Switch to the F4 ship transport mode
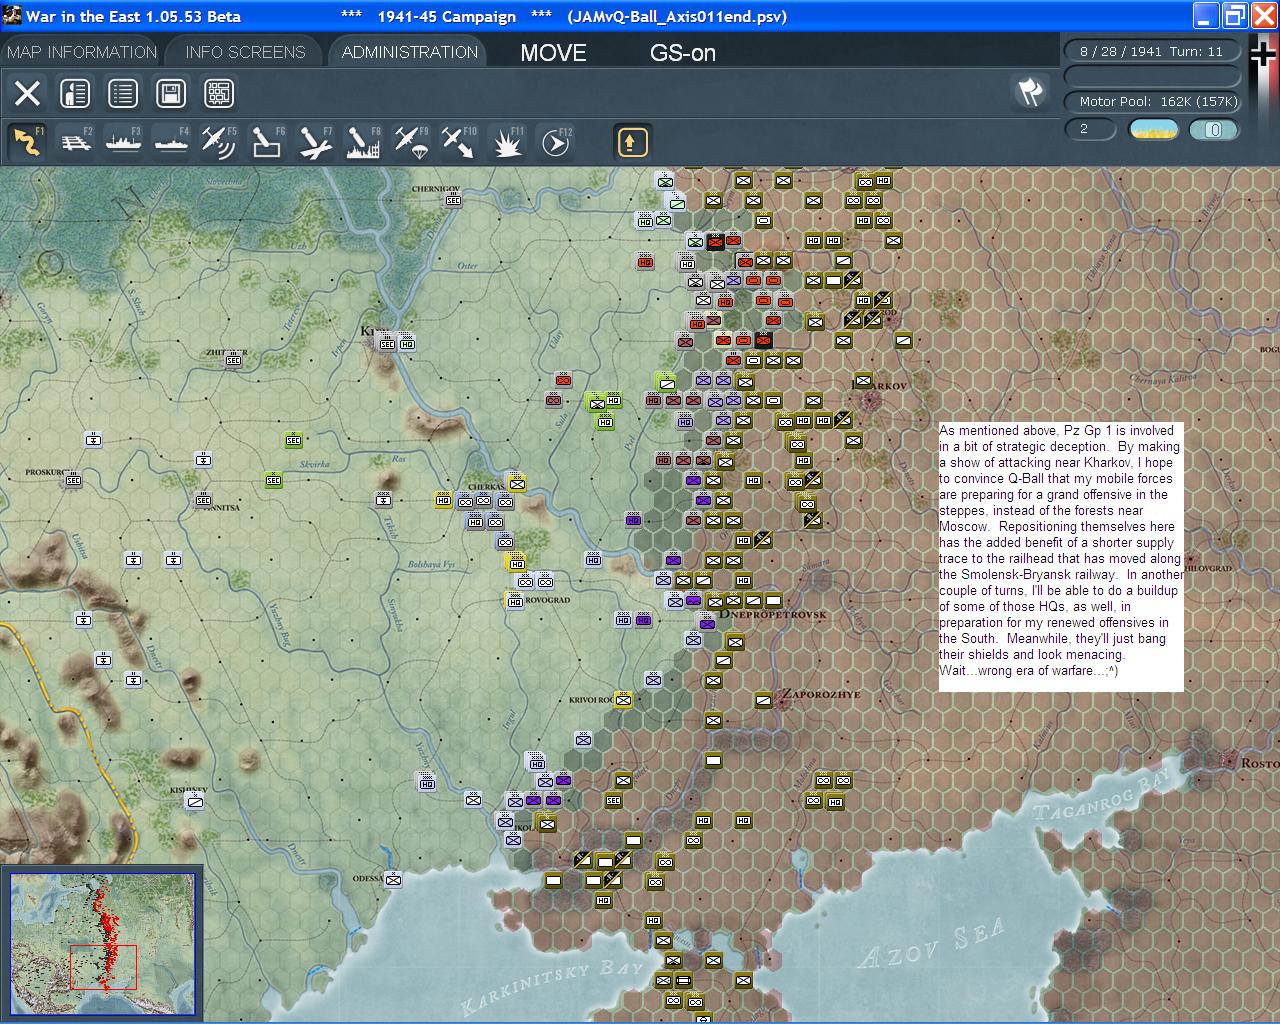The height and width of the screenshot is (1024, 1280). click(x=171, y=142)
